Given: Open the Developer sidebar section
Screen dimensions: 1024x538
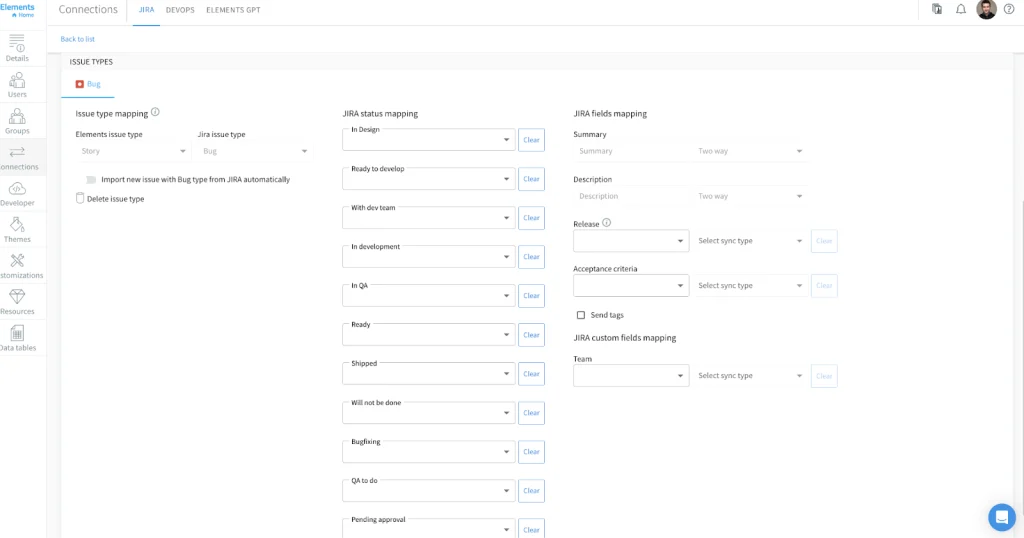Looking at the screenshot, I should (18, 193).
